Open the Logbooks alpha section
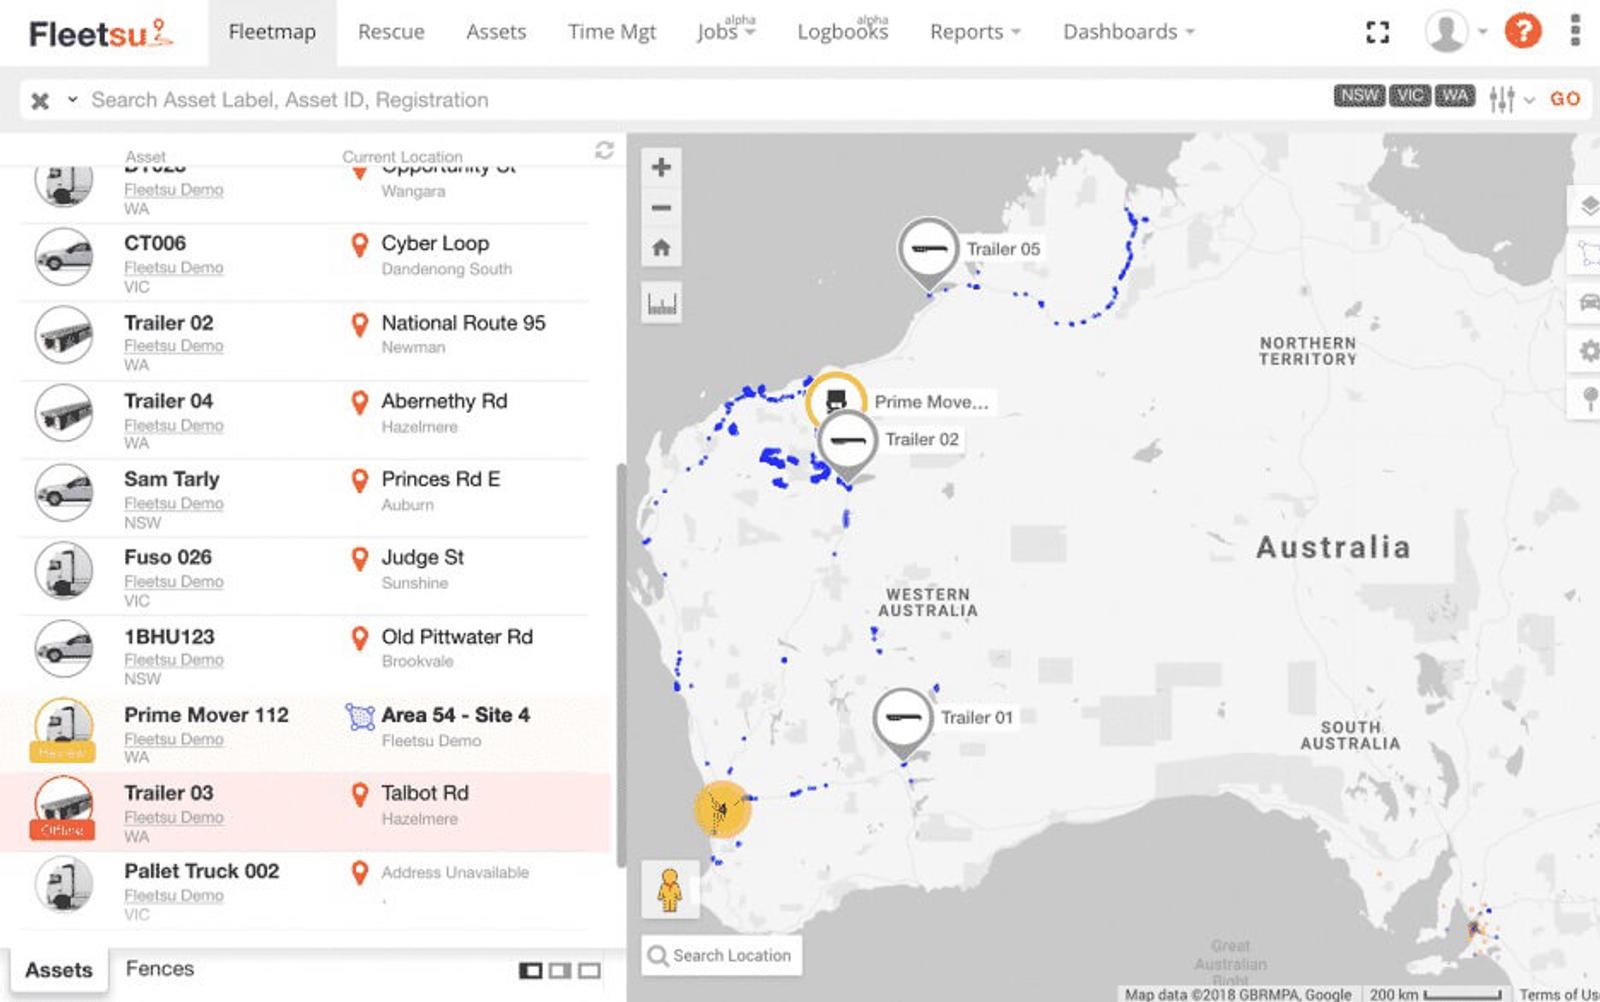The image size is (1600, 1002). click(x=843, y=32)
